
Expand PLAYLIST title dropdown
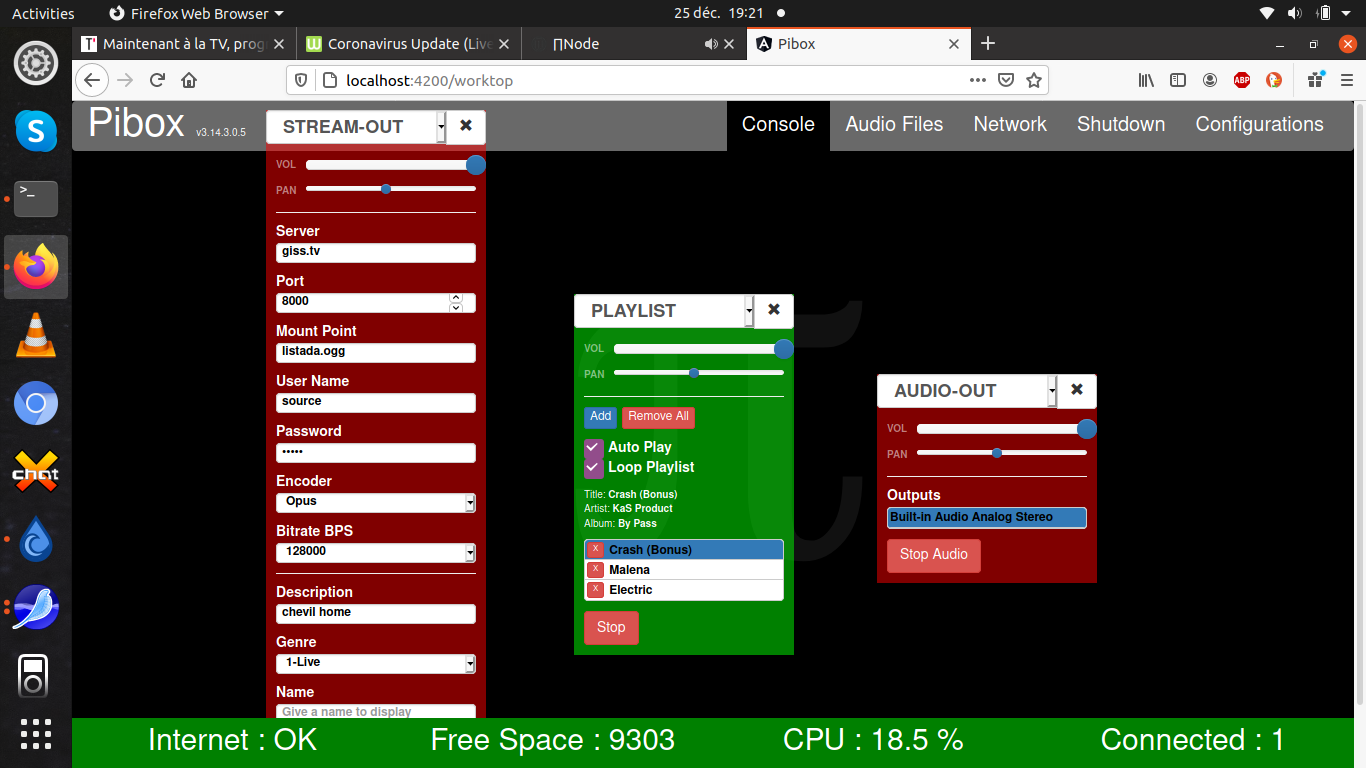click(750, 311)
